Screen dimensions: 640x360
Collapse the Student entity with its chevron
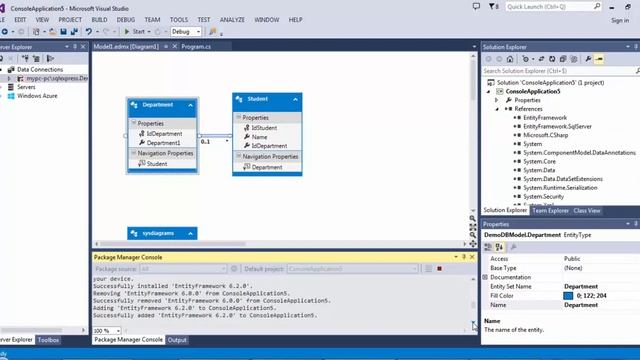pos(295,99)
